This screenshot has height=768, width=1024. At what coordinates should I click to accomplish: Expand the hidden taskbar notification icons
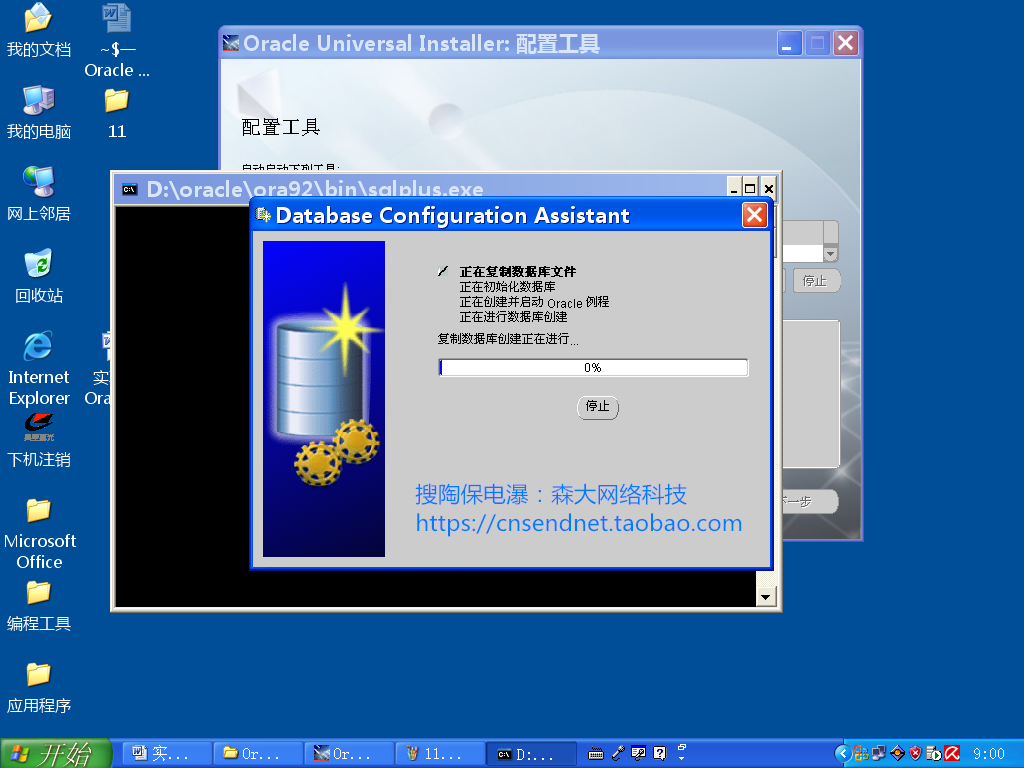843,753
